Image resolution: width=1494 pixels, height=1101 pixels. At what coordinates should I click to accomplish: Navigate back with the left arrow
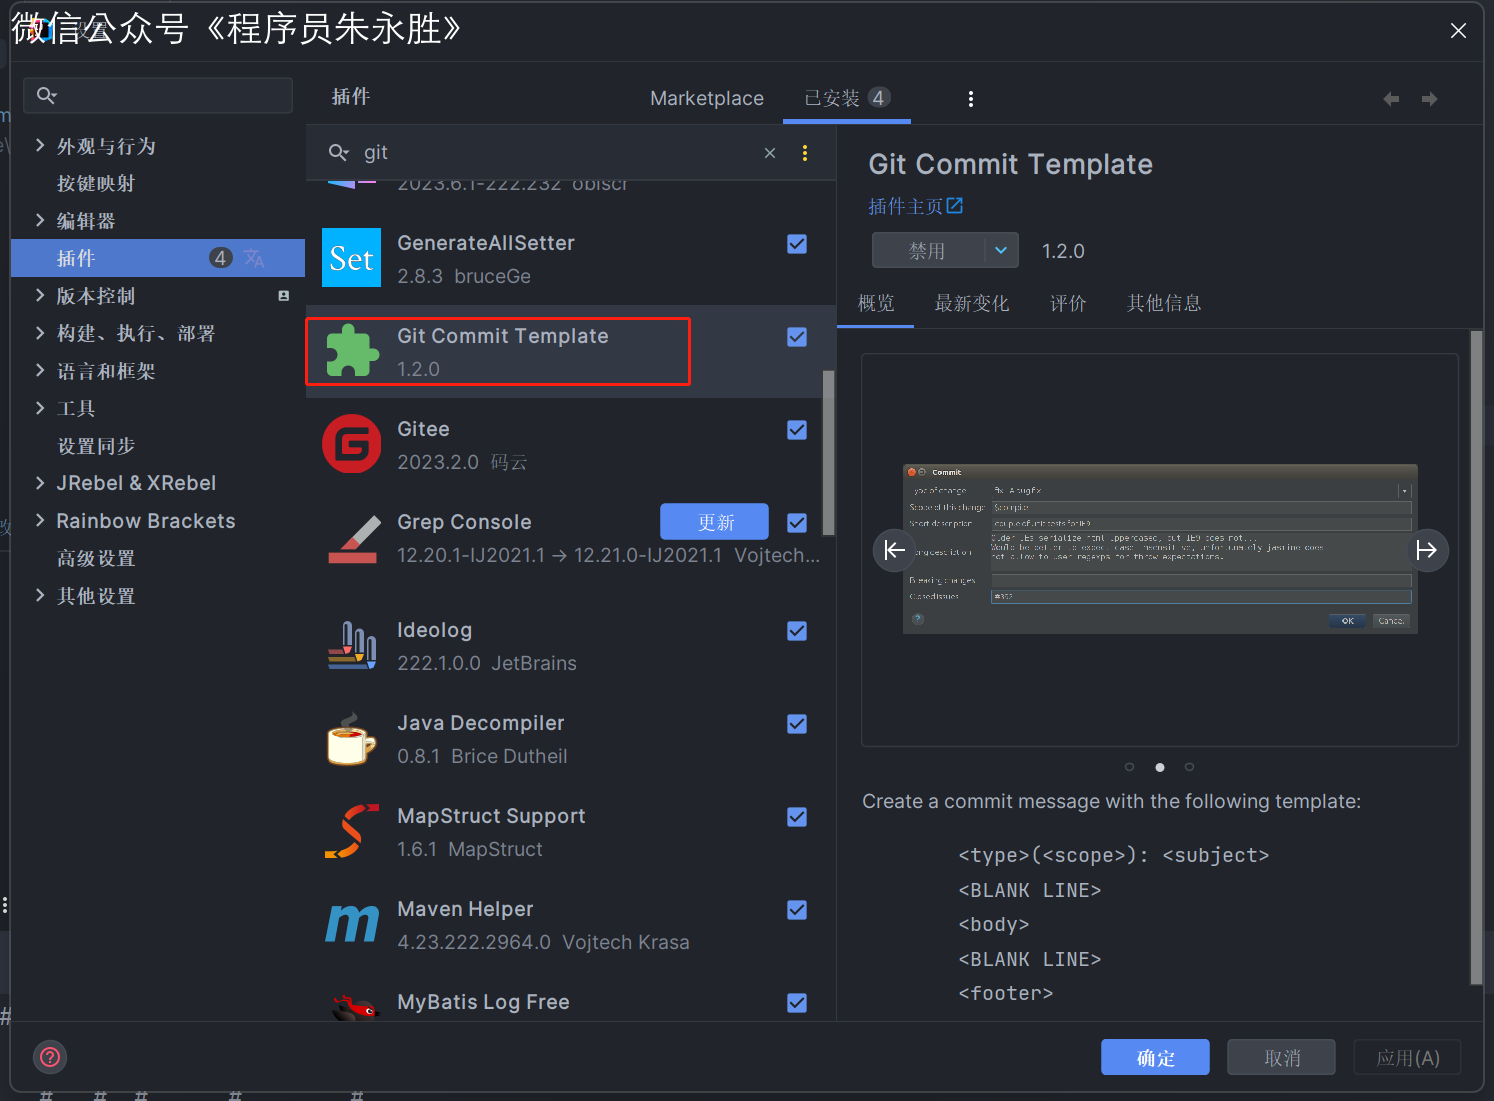1391,99
